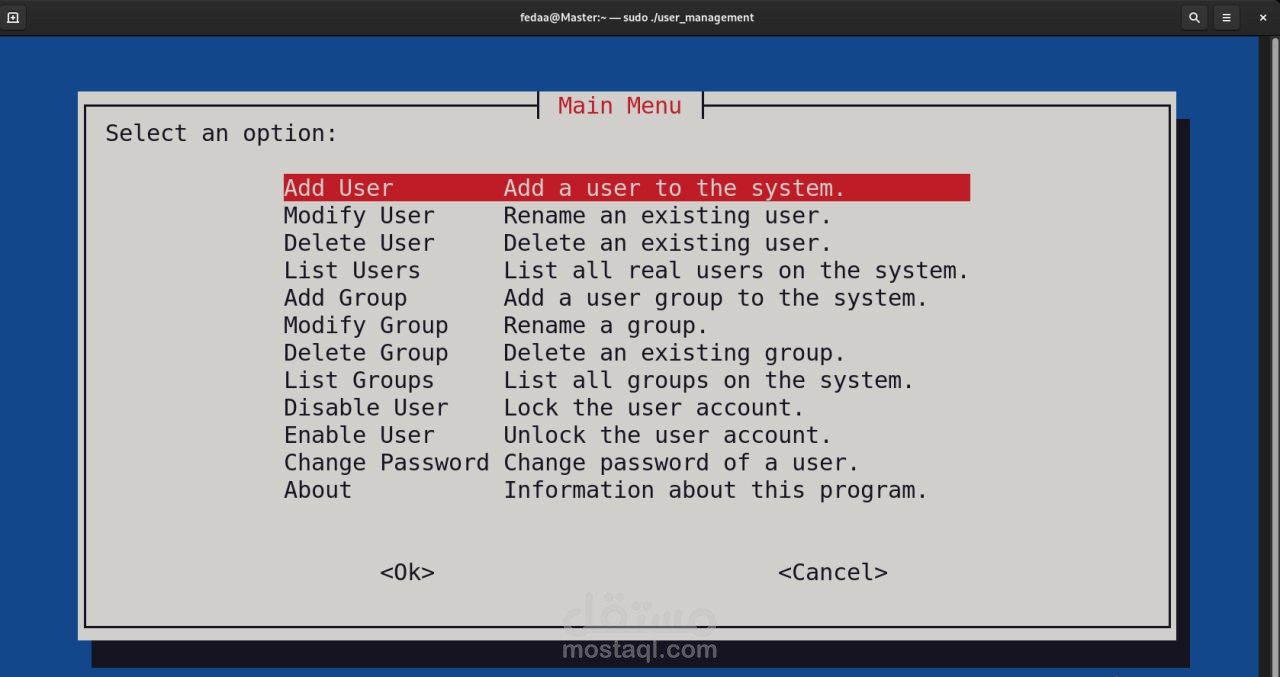Click 'Add a user group to the system.' text
The image size is (1280, 677).
pyautogui.click(x=716, y=298)
